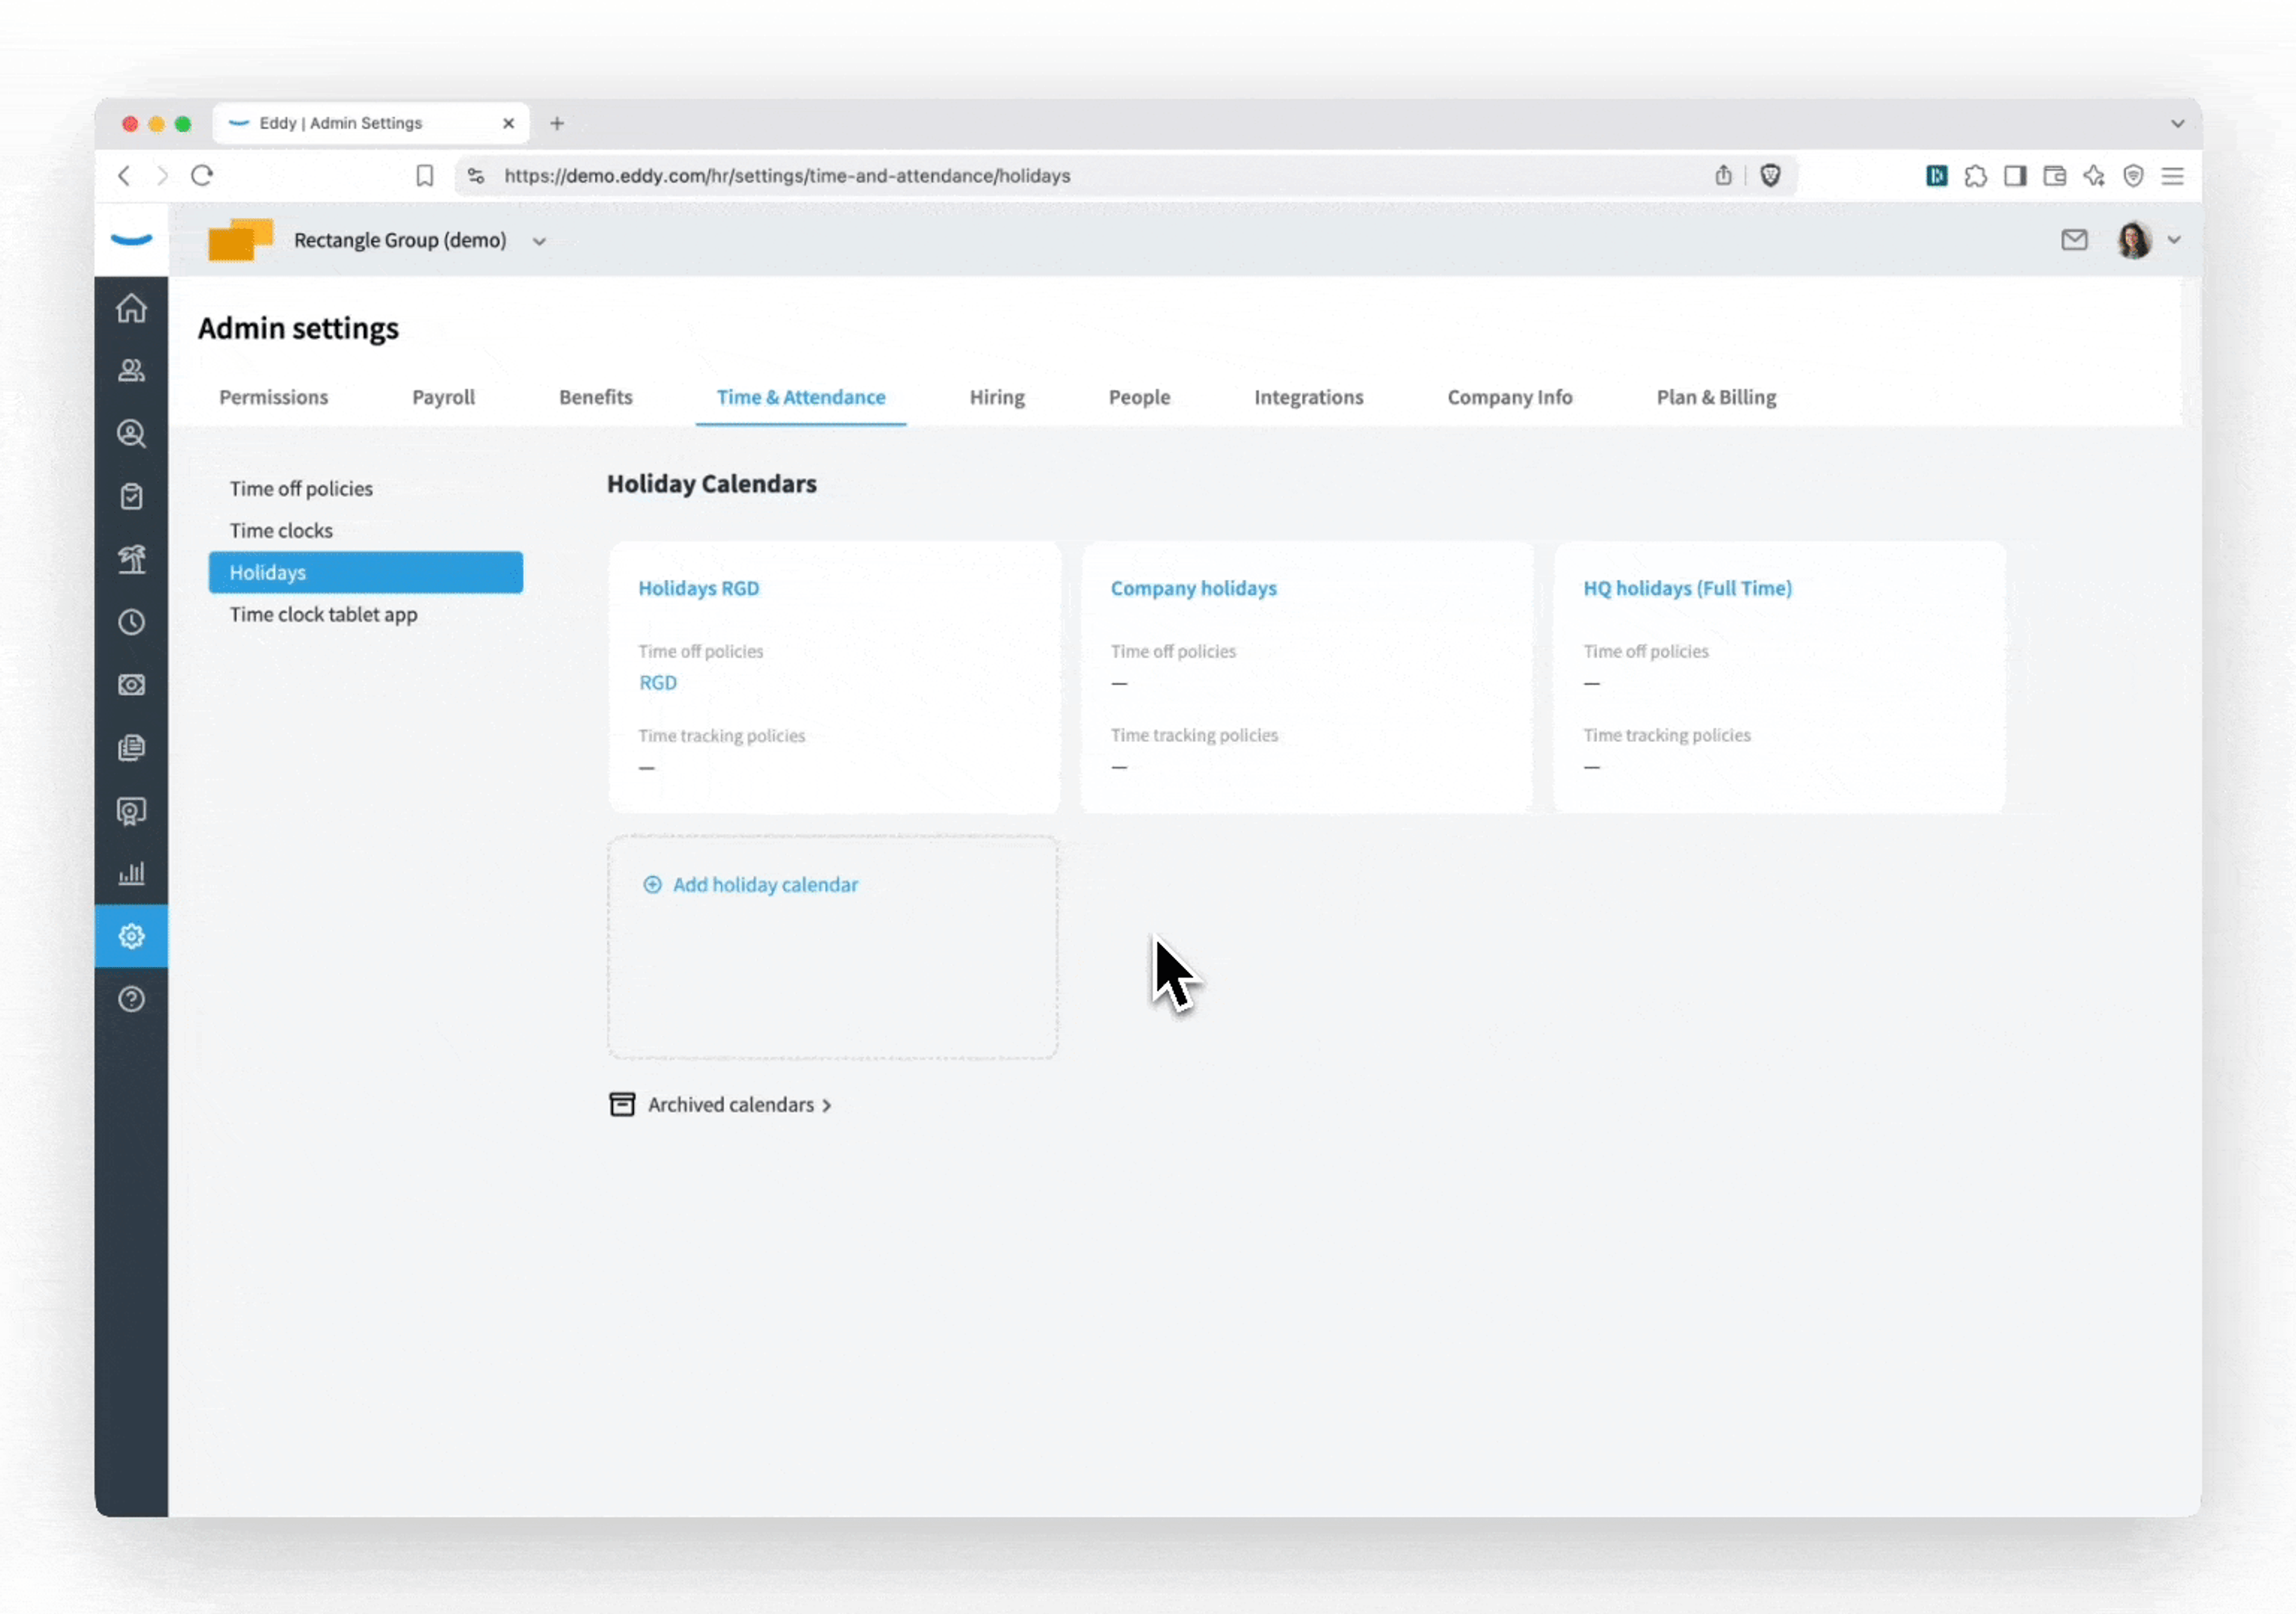Switch to the Benefits tab
2296x1614 pixels.
[x=596, y=397]
